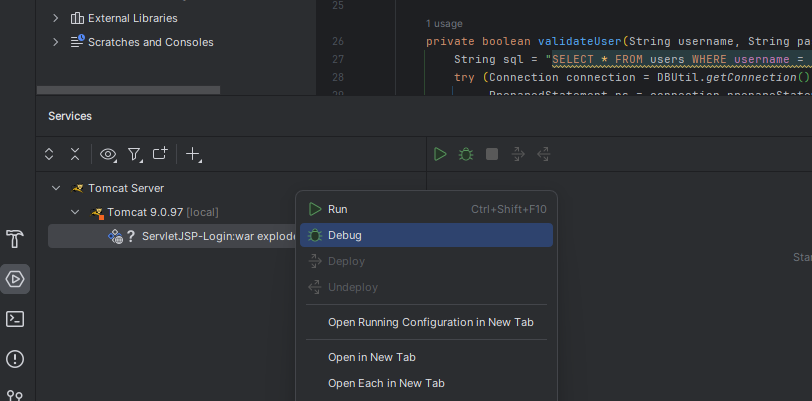Click the green Run icon in the Services toolbar
The height and width of the screenshot is (401, 812).
pos(440,154)
